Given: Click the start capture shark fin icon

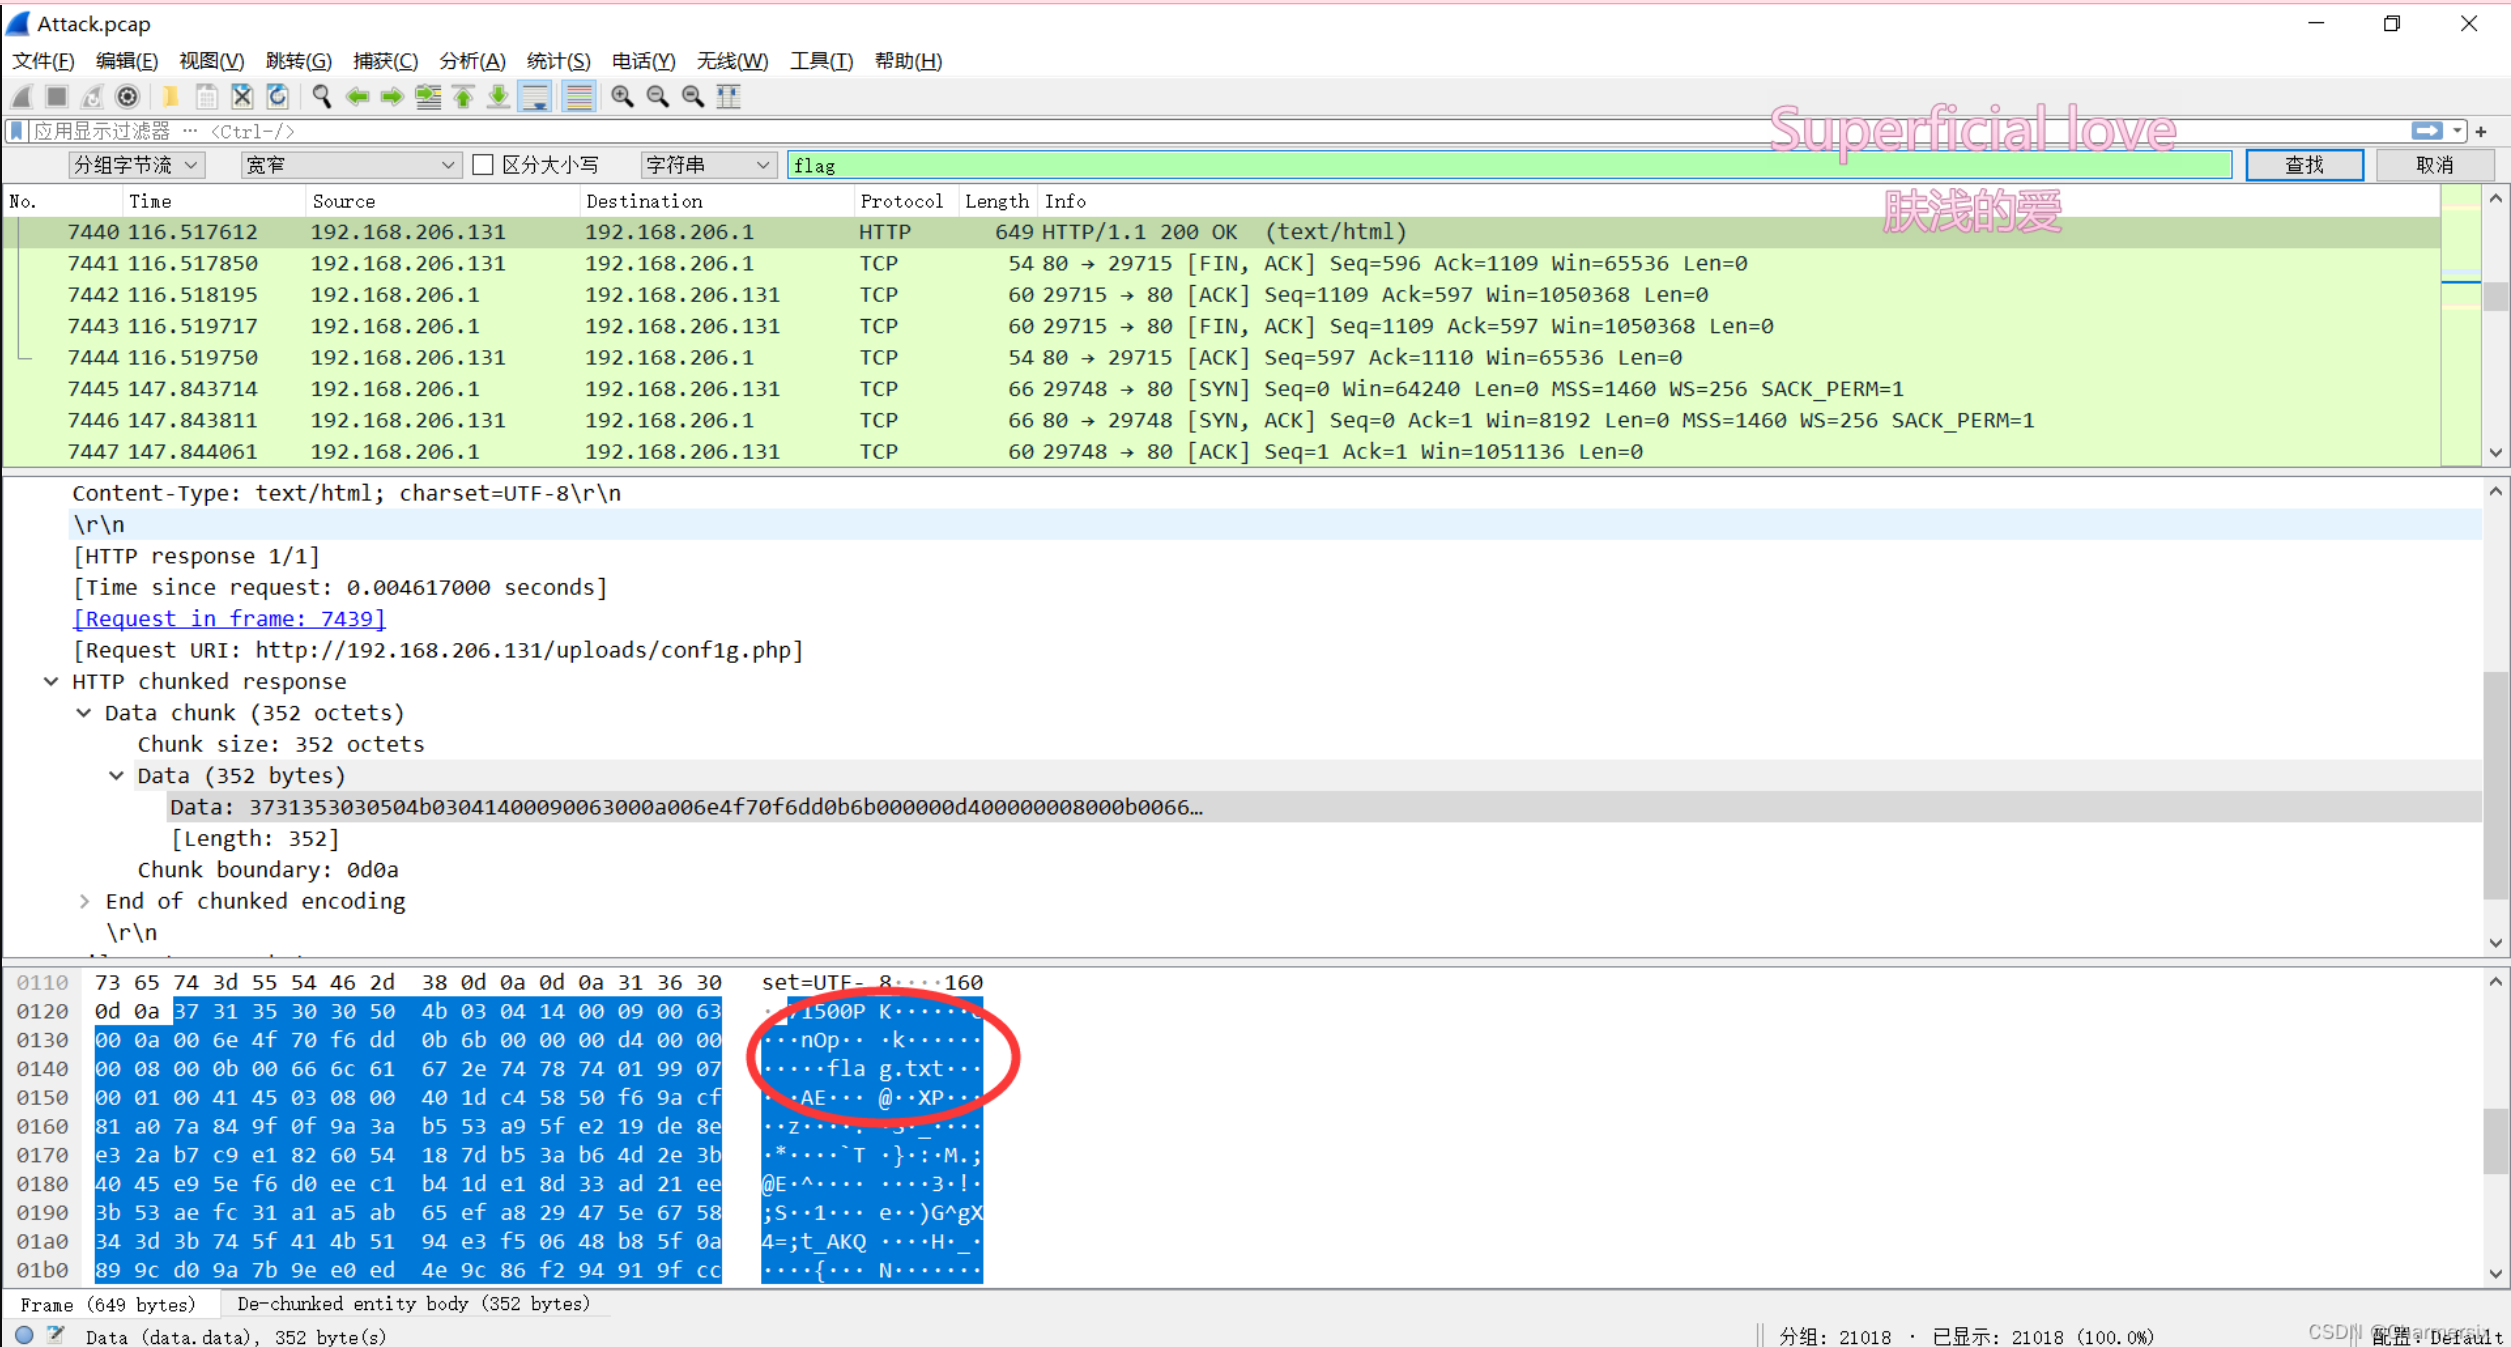Looking at the screenshot, I should 22,97.
